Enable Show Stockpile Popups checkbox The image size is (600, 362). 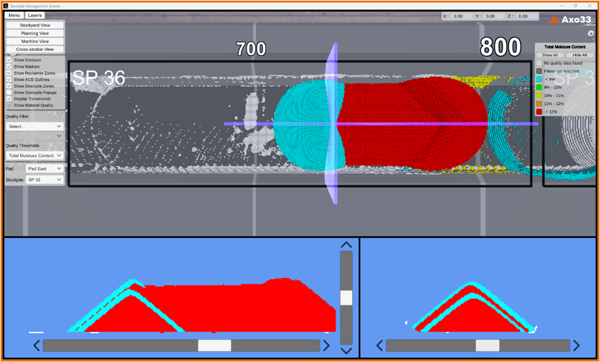tap(9, 92)
